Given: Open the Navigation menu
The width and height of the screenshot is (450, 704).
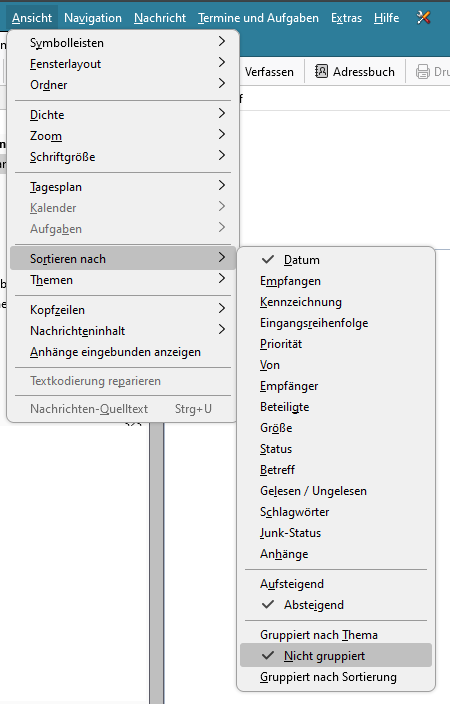Looking at the screenshot, I should click(93, 18).
